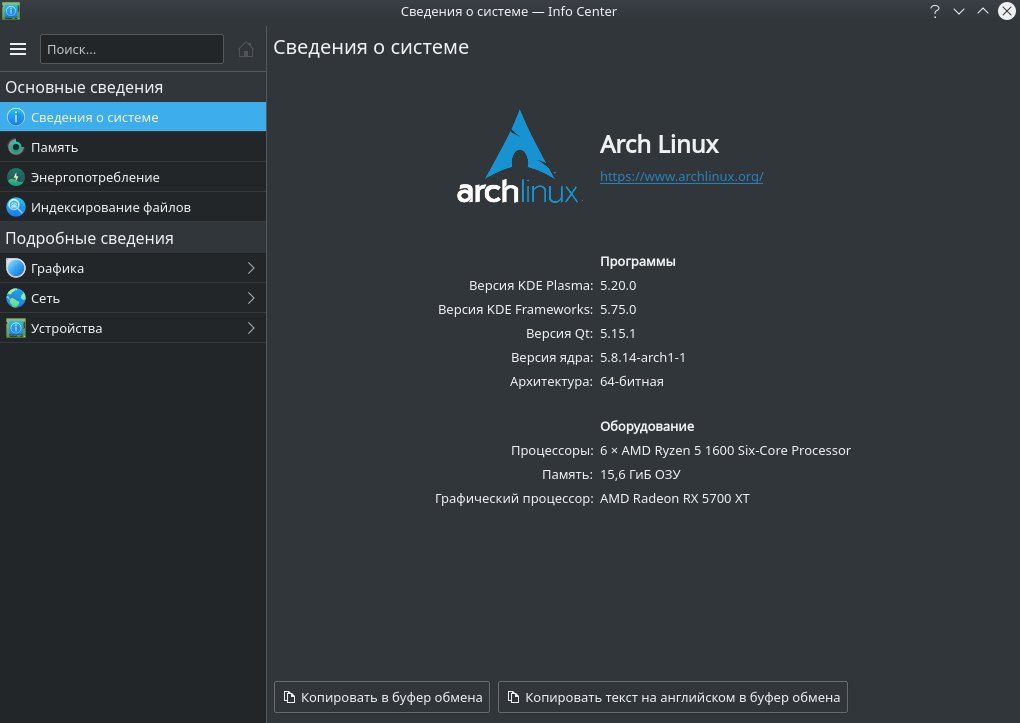Image resolution: width=1020 pixels, height=723 pixels.
Task: Click the Сведения о системе info icon
Action: click(16, 117)
